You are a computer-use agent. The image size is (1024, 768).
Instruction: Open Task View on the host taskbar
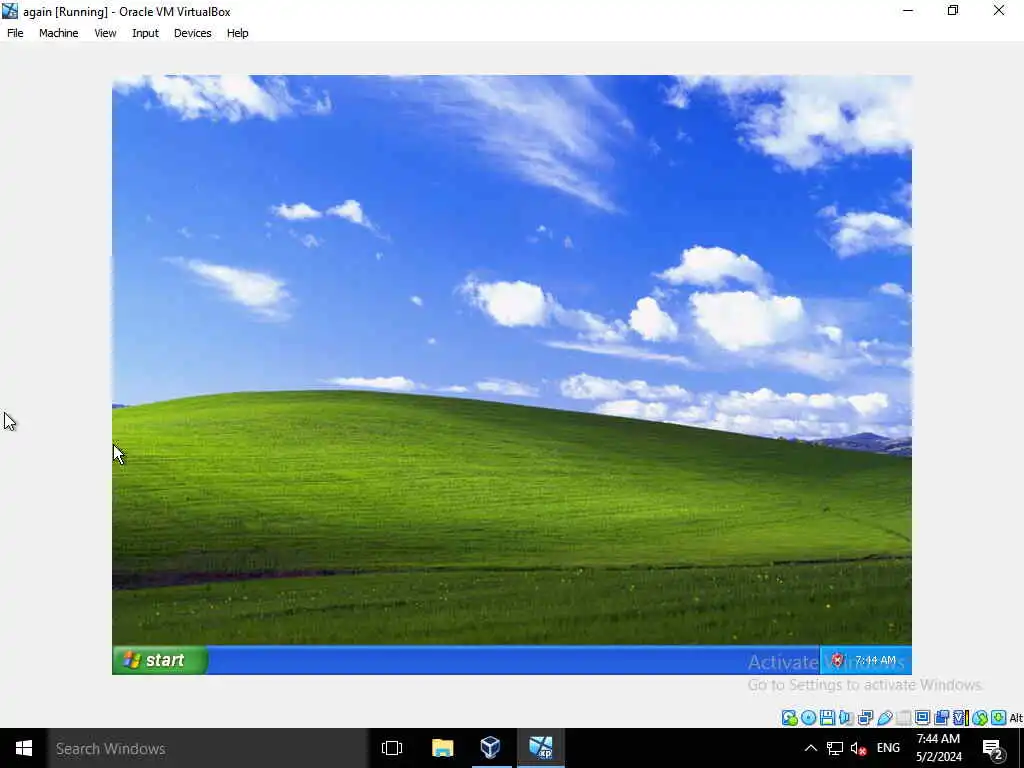[392, 748]
